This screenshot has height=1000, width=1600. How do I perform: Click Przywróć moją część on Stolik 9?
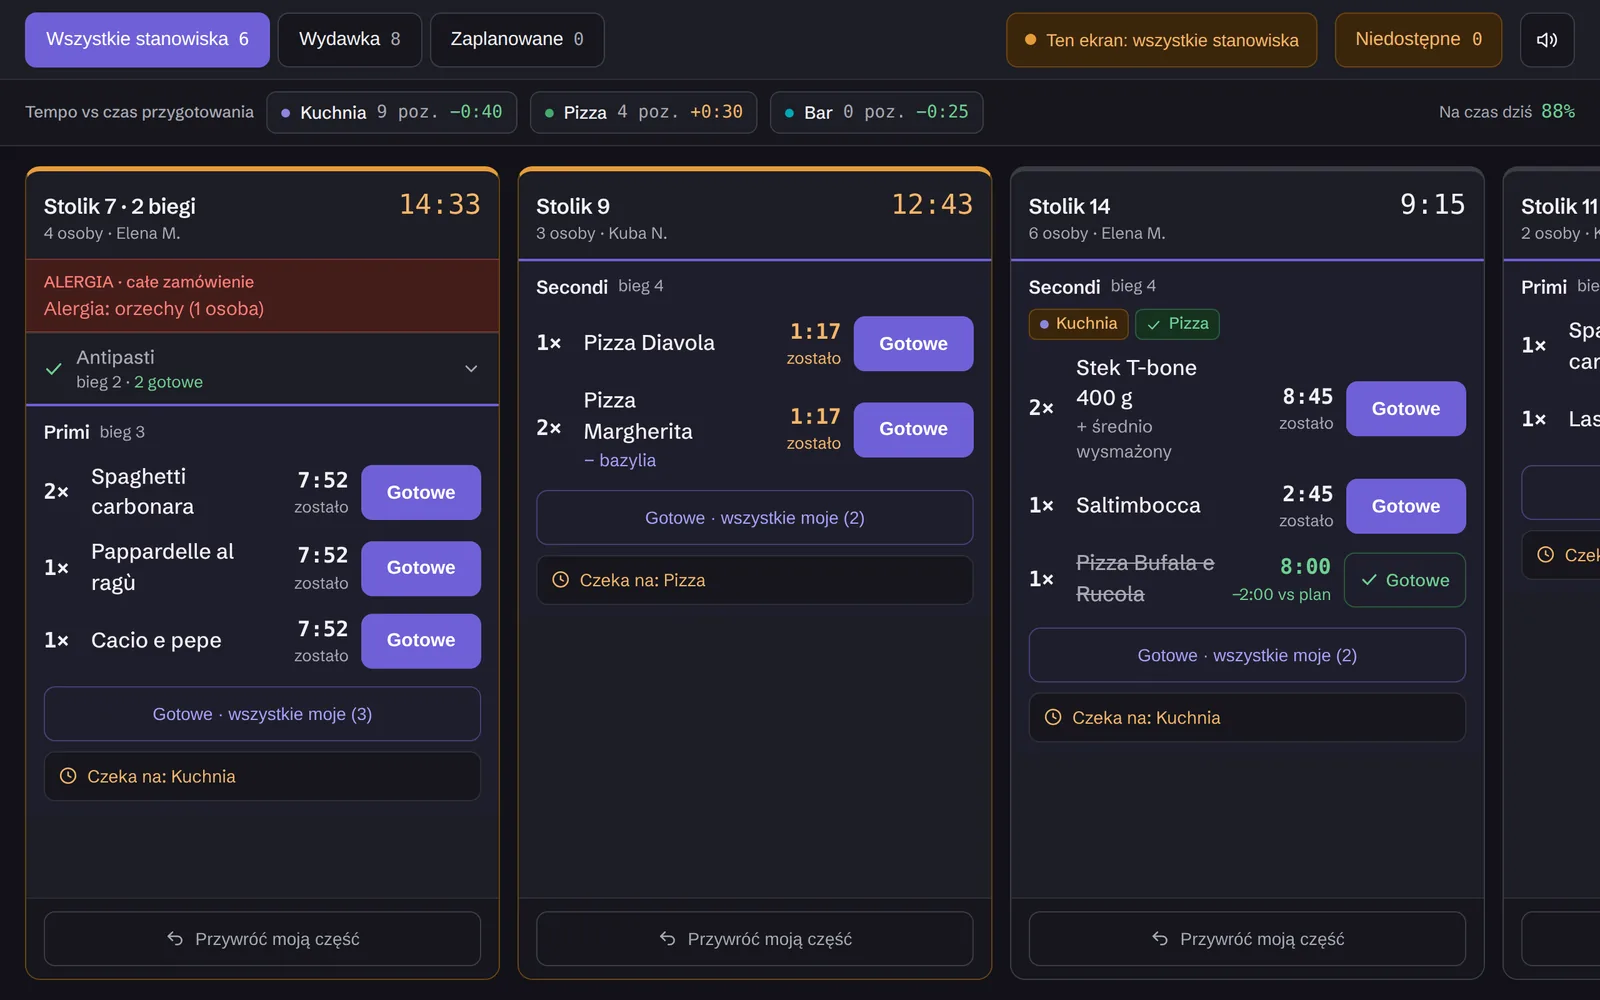coord(755,939)
